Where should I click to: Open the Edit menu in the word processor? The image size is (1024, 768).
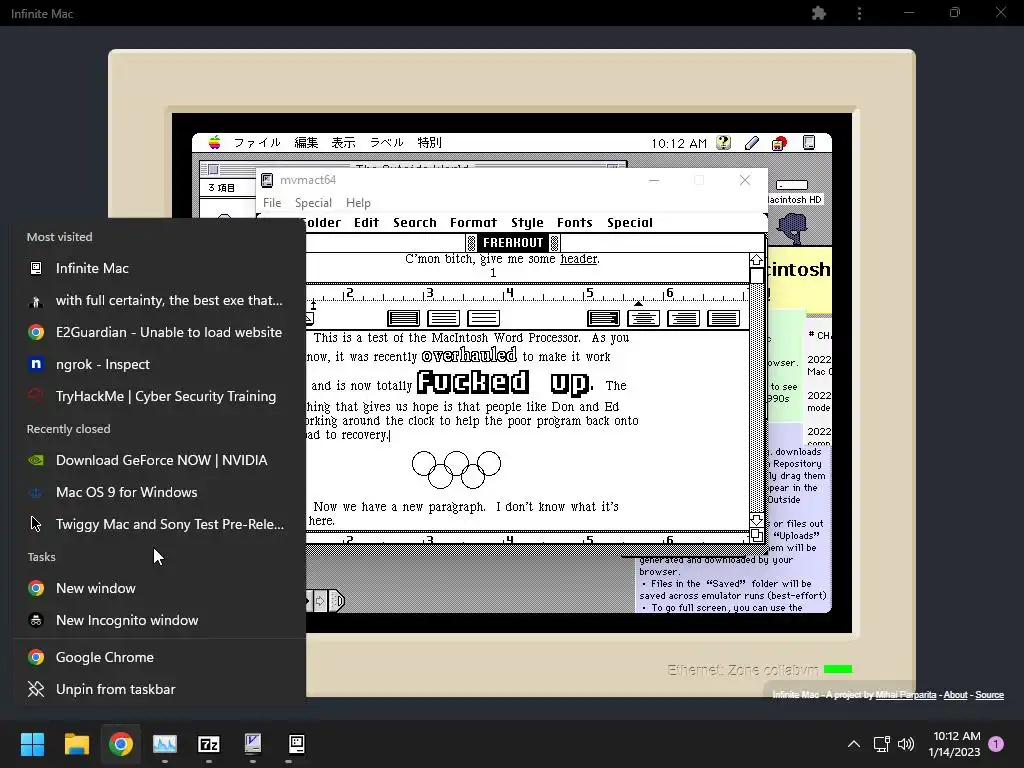[x=366, y=223]
